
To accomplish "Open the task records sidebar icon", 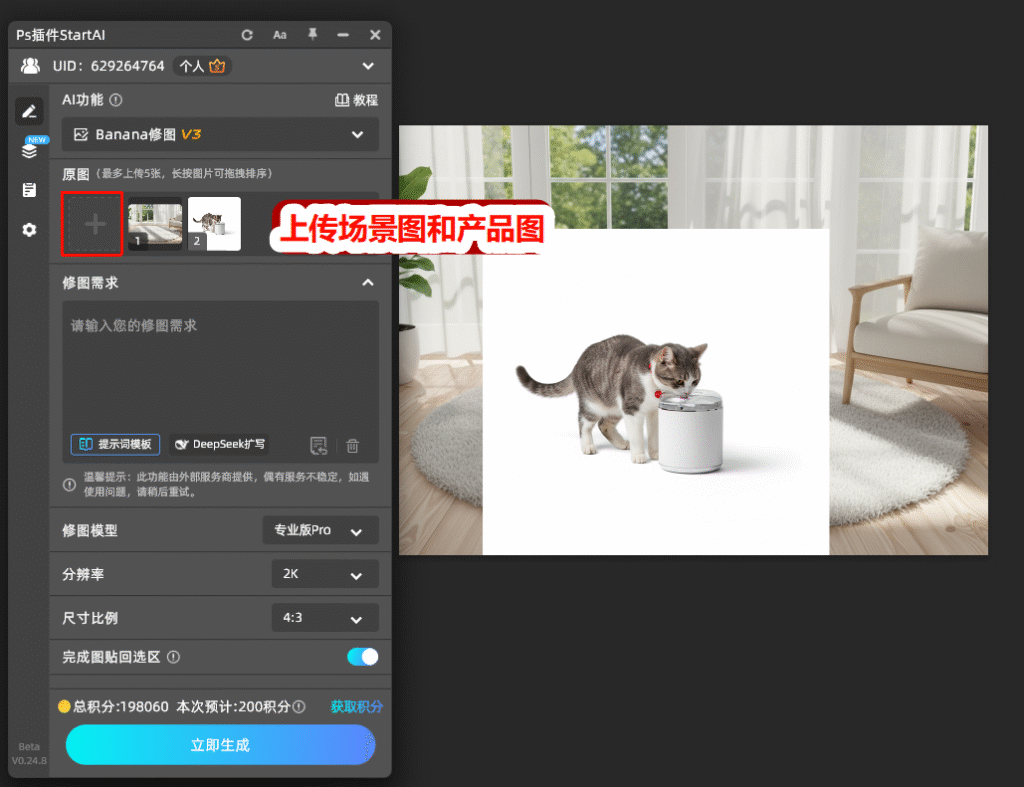I will click(29, 190).
